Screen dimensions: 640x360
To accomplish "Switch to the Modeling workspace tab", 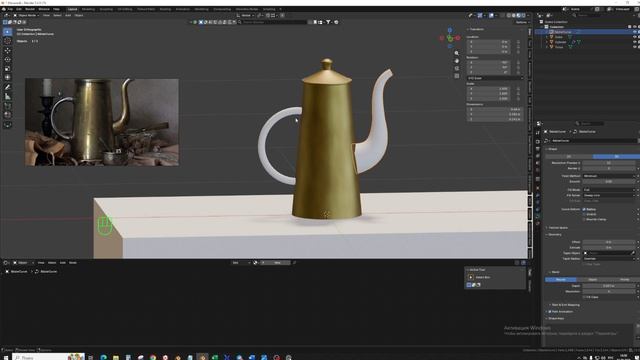I will click(88, 9).
